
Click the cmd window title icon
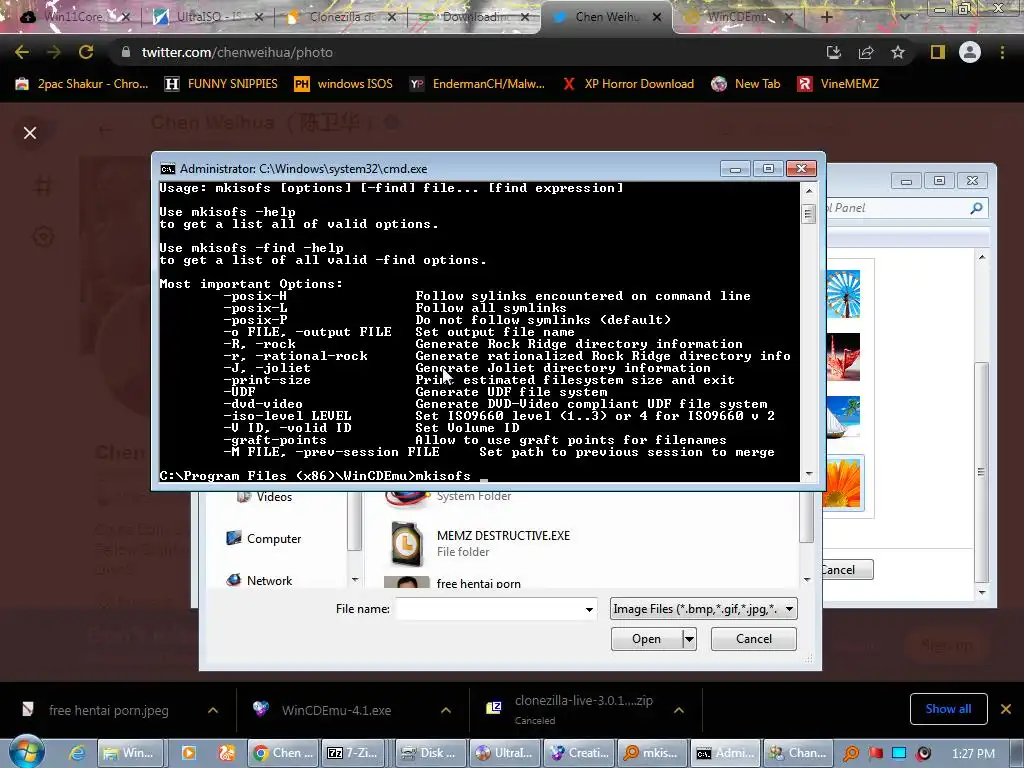[x=168, y=169]
